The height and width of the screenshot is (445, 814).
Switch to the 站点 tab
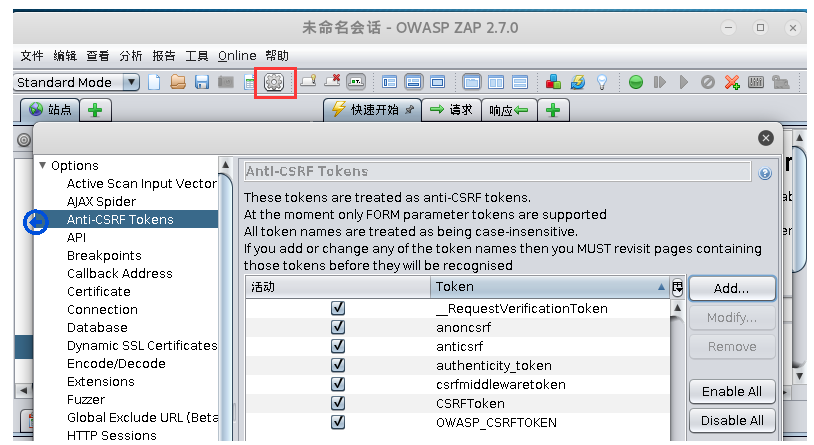click(x=50, y=110)
